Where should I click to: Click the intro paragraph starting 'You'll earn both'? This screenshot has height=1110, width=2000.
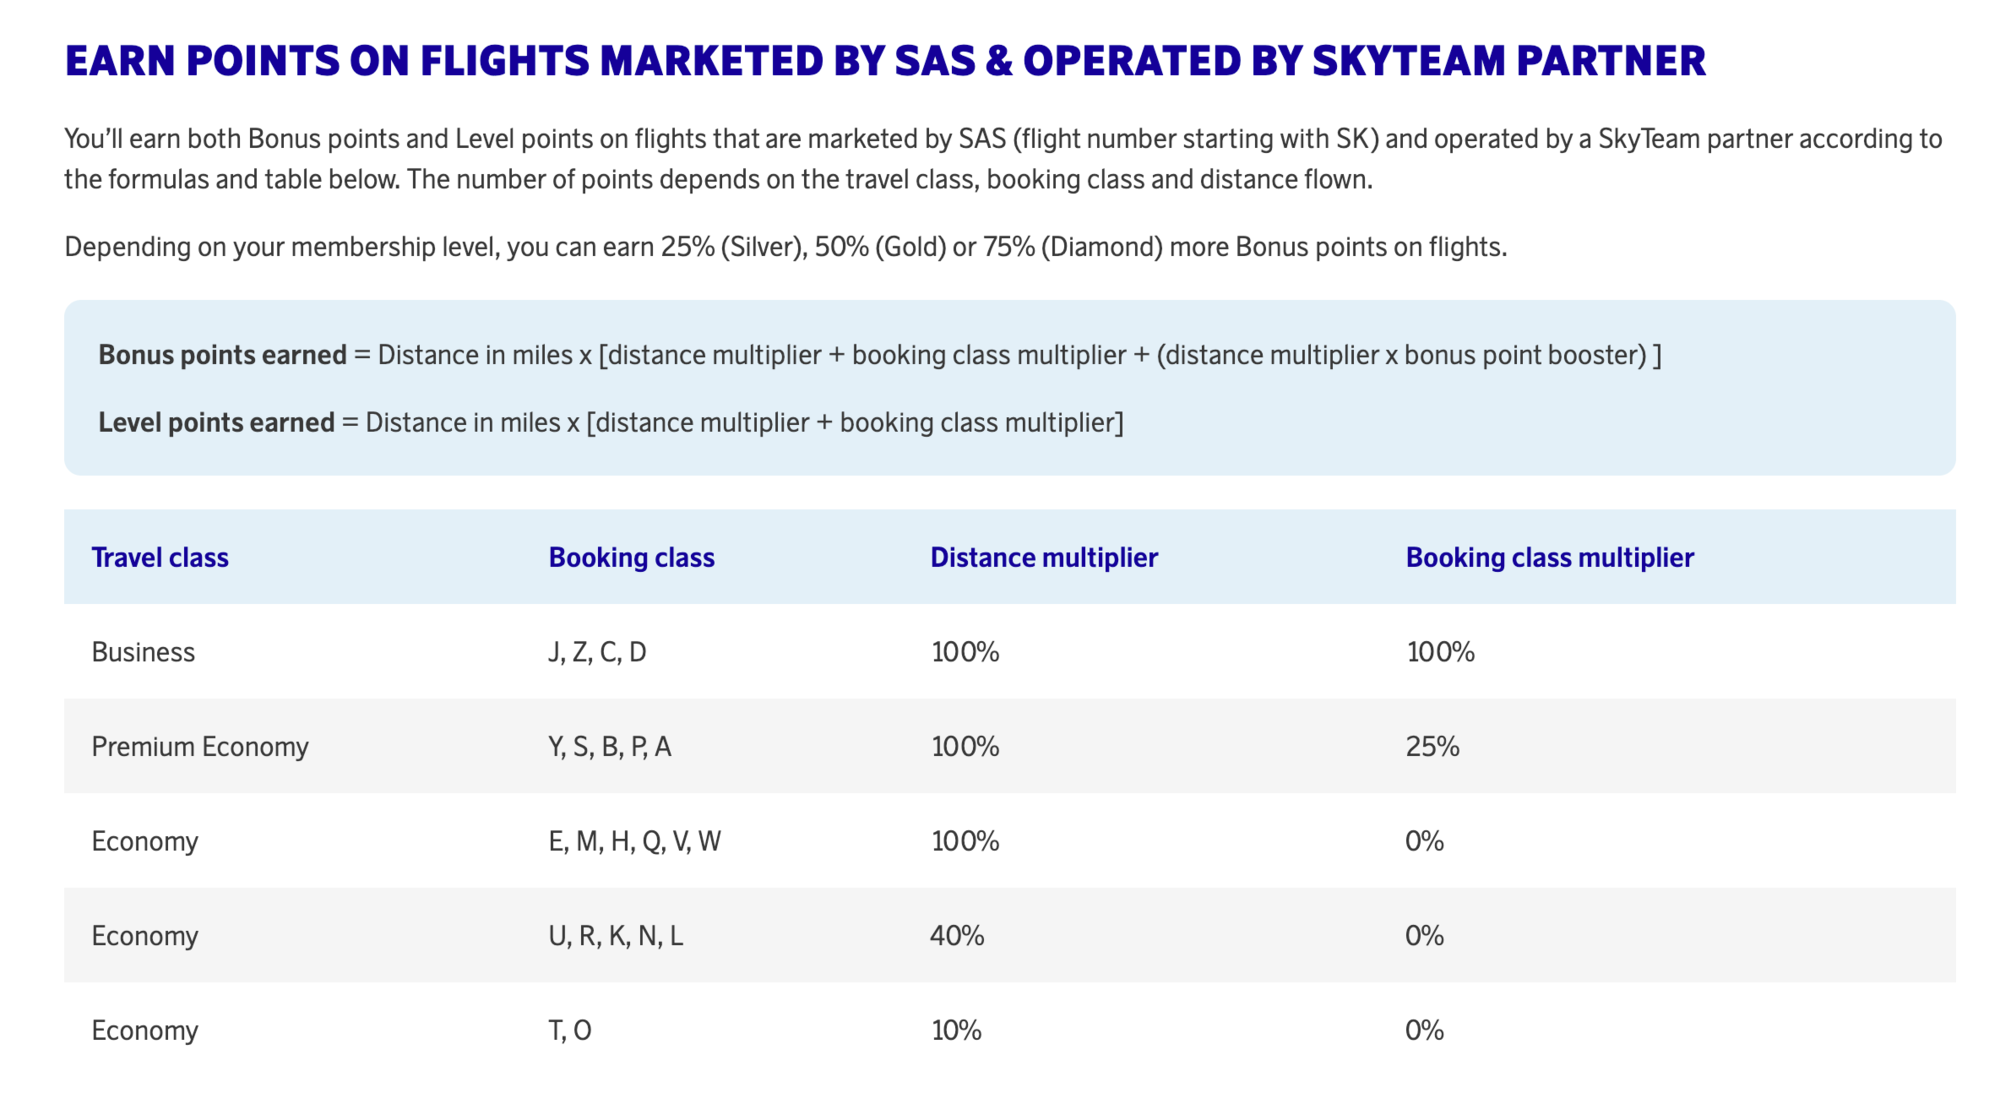1002,159
